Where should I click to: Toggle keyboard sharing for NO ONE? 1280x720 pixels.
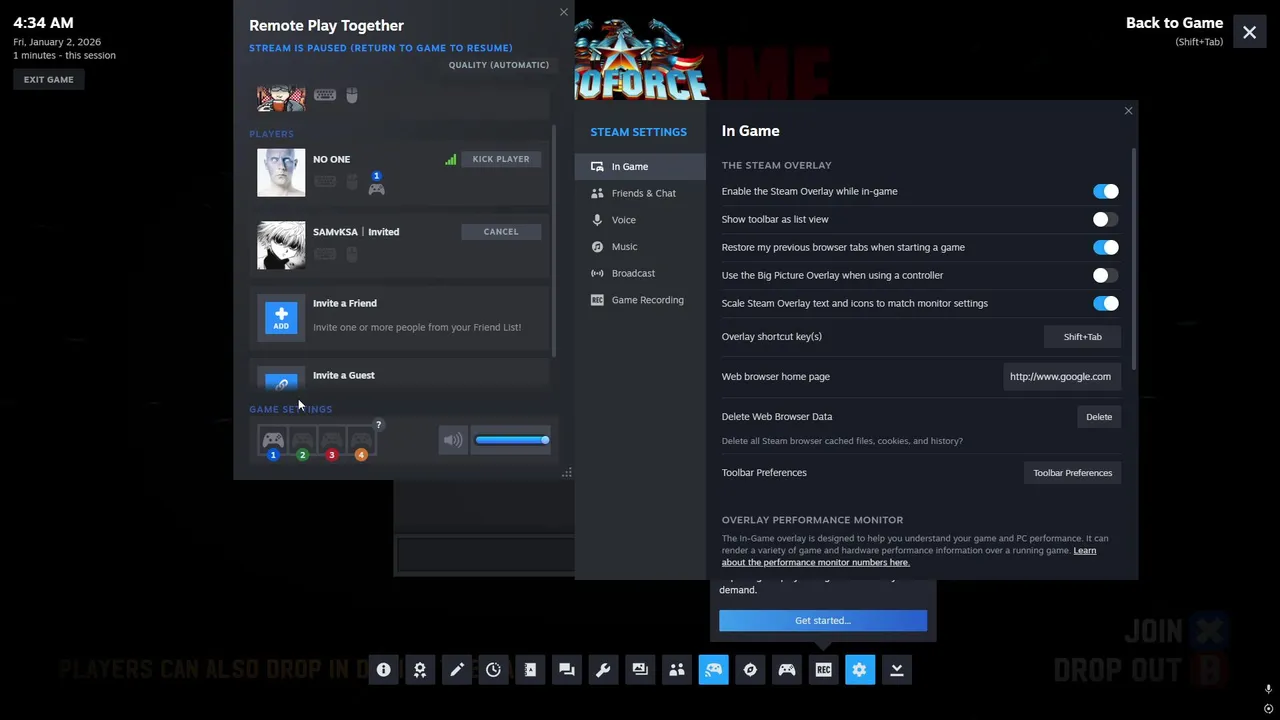coord(325,182)
